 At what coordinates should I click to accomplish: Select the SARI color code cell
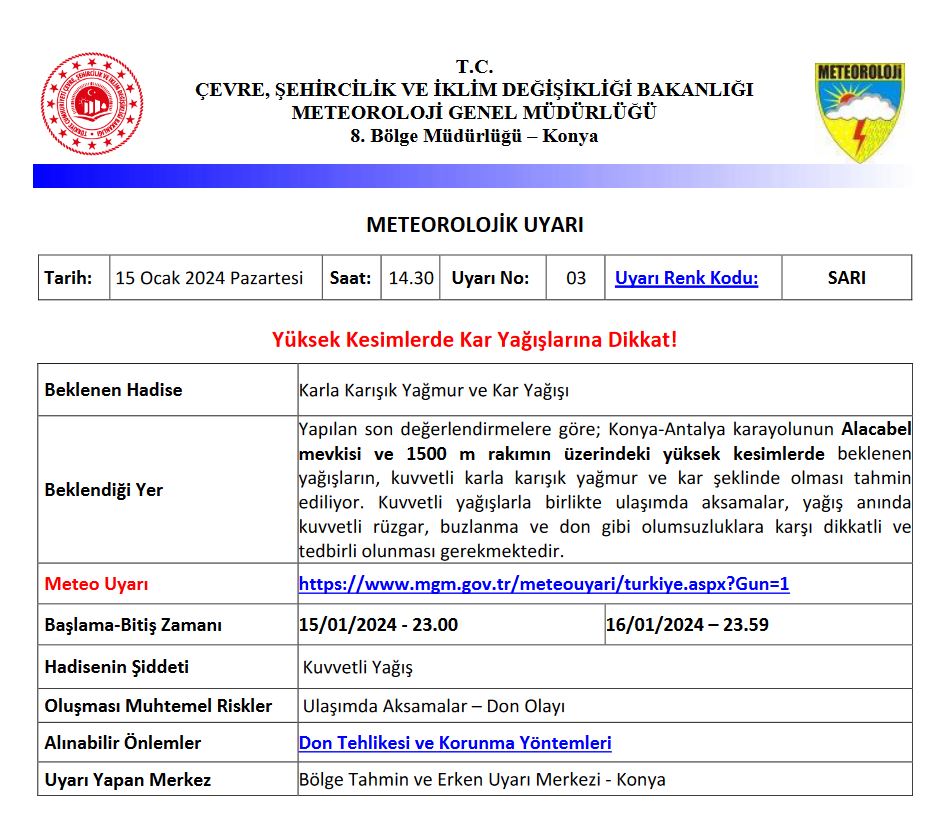(846, 278)
